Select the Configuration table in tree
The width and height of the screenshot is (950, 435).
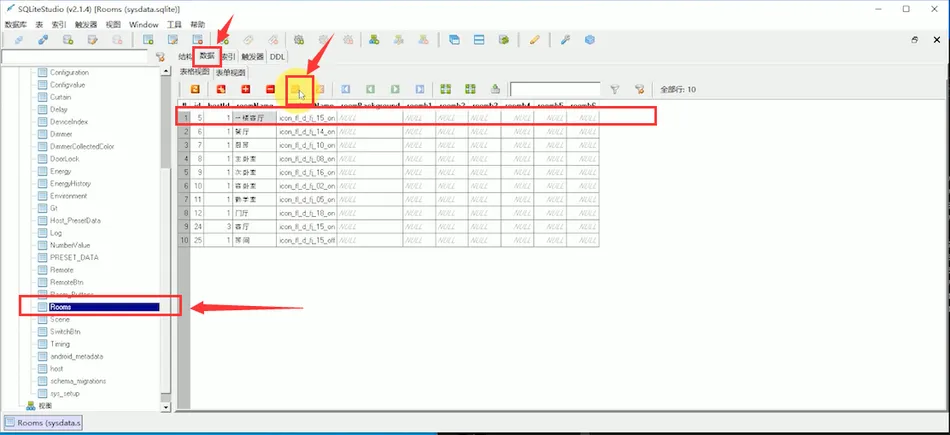tap(69, 72)
